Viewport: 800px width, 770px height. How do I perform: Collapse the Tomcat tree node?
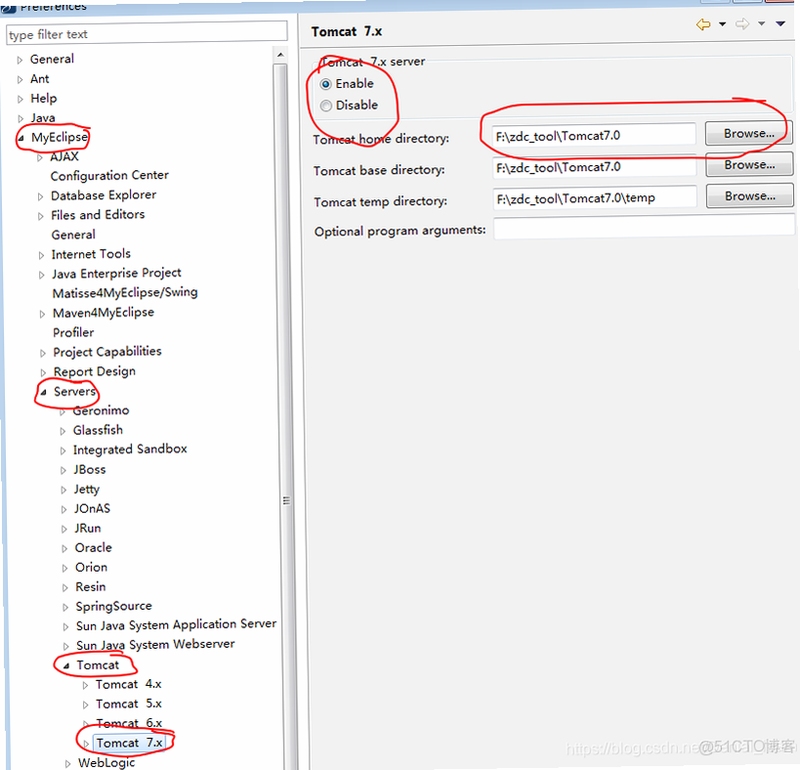tap(66, 666)
